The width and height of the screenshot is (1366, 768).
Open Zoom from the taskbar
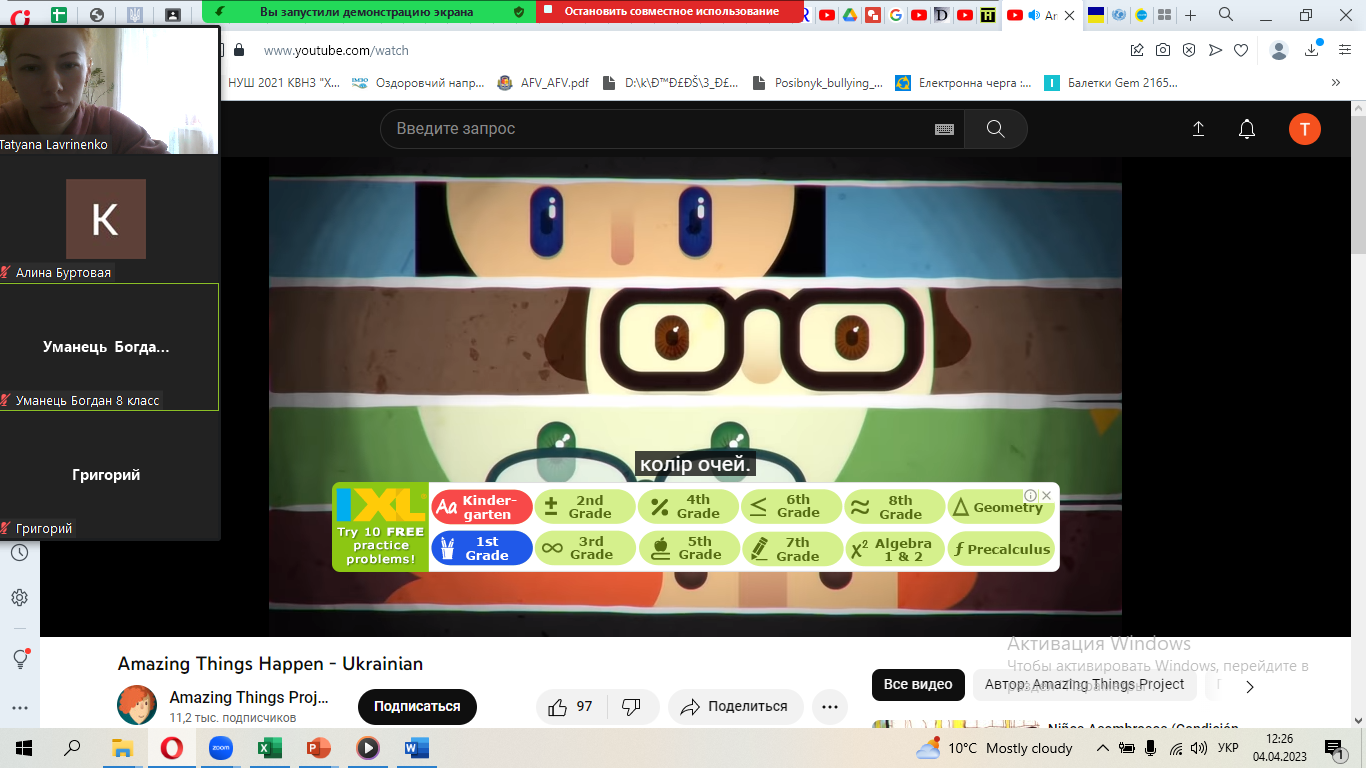(x=220, y=748)
